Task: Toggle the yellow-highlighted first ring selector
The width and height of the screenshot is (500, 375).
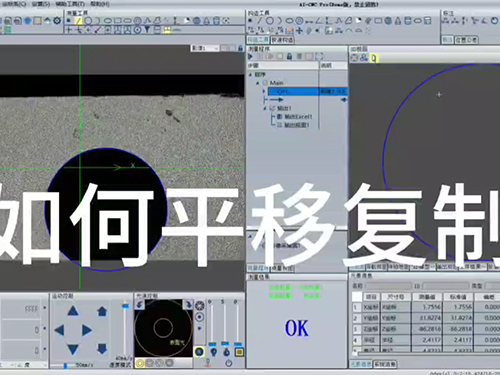Action: click(x=140, y=363)
